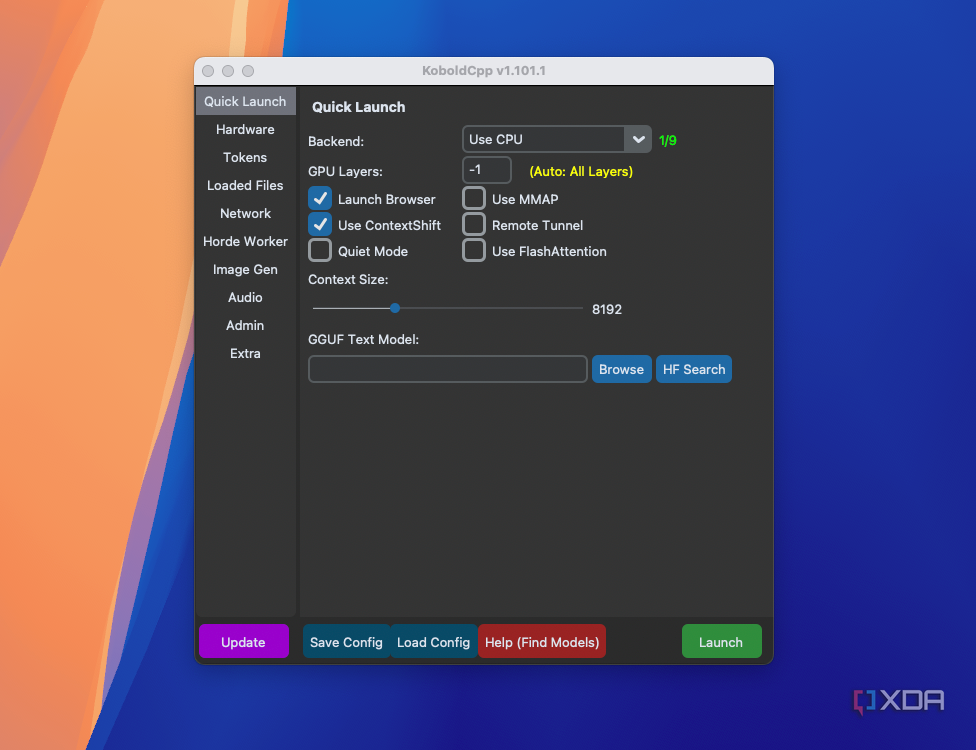The image size is (976, 750).
Task: Open the Network tab
Action: [x=245, y=213]
